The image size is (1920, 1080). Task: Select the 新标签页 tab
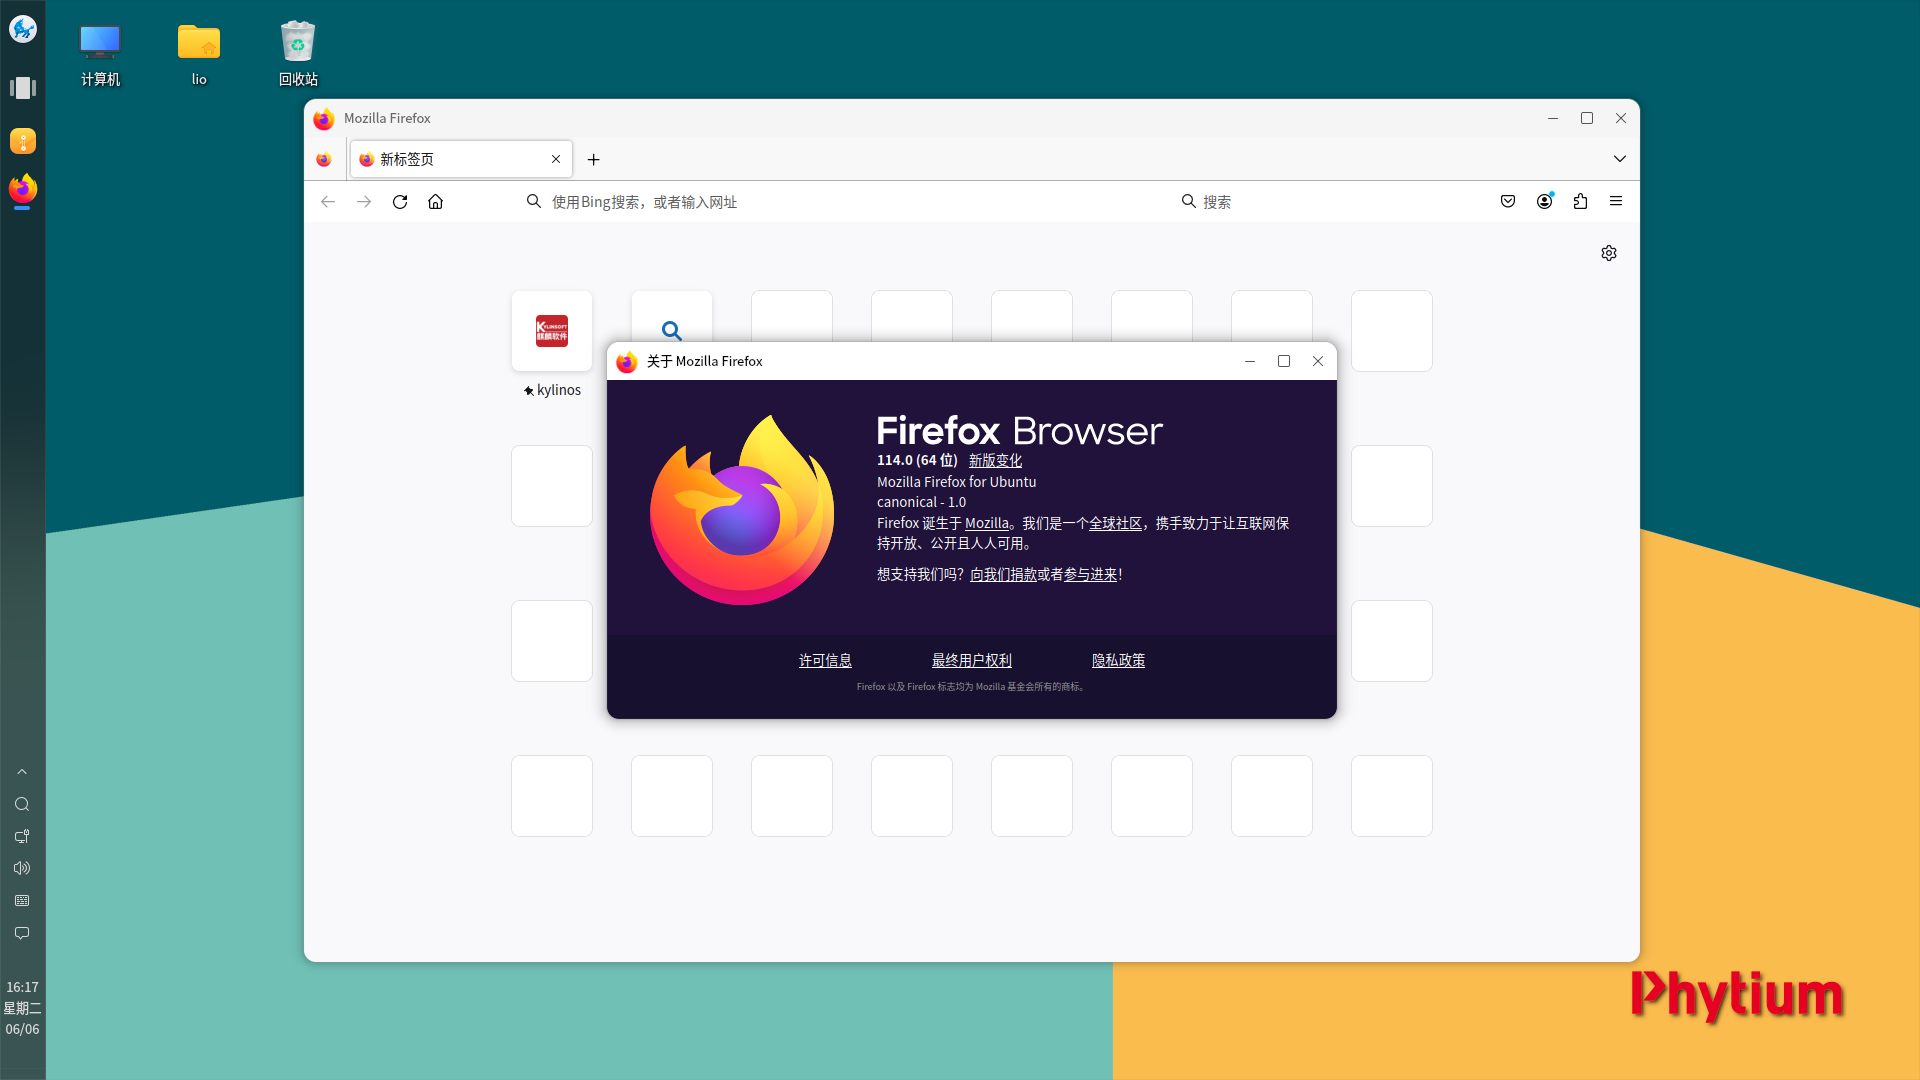click(x=461, y=159)
